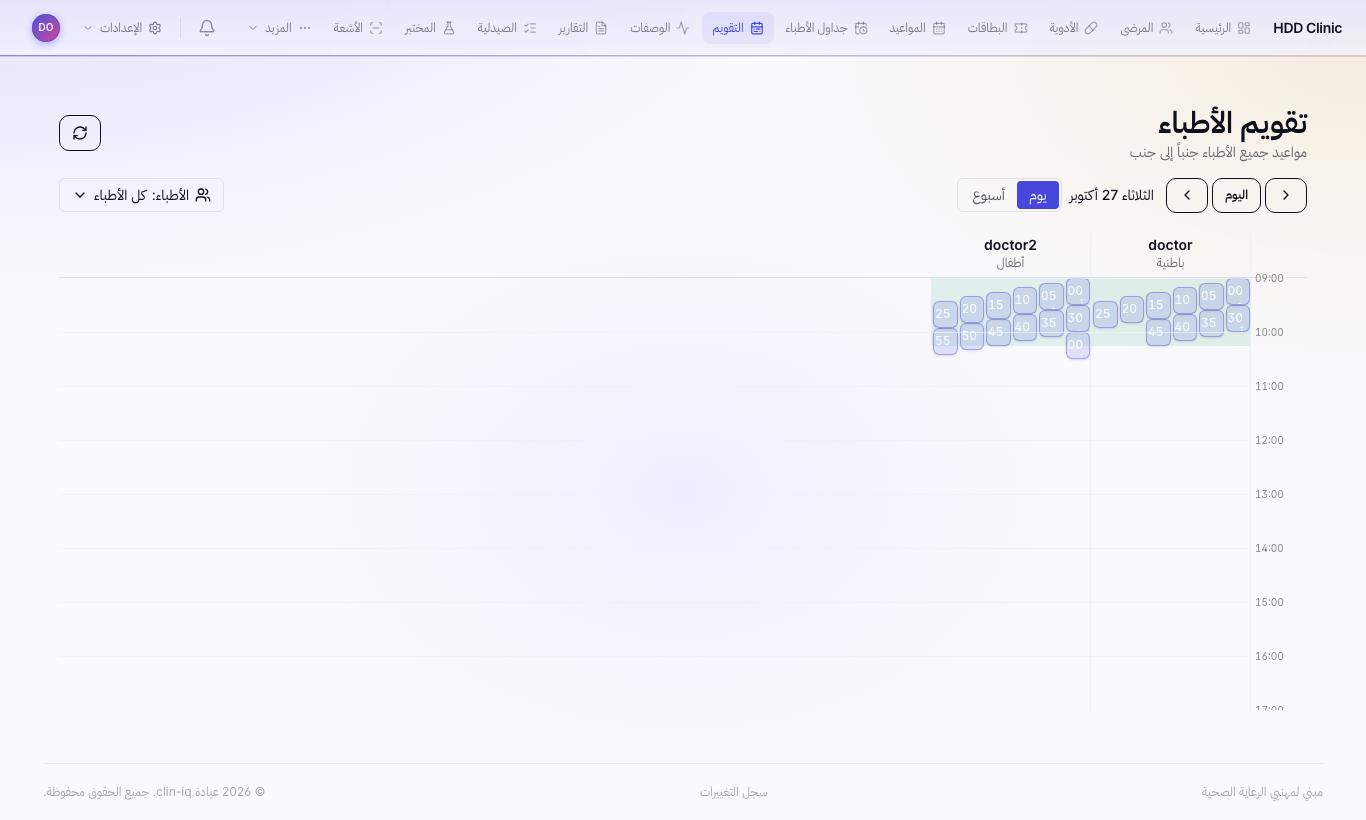Select the 15 slot under doctor
Image resolution: width=1366 pixels, height=820 pixels.
pos(1157,305)
